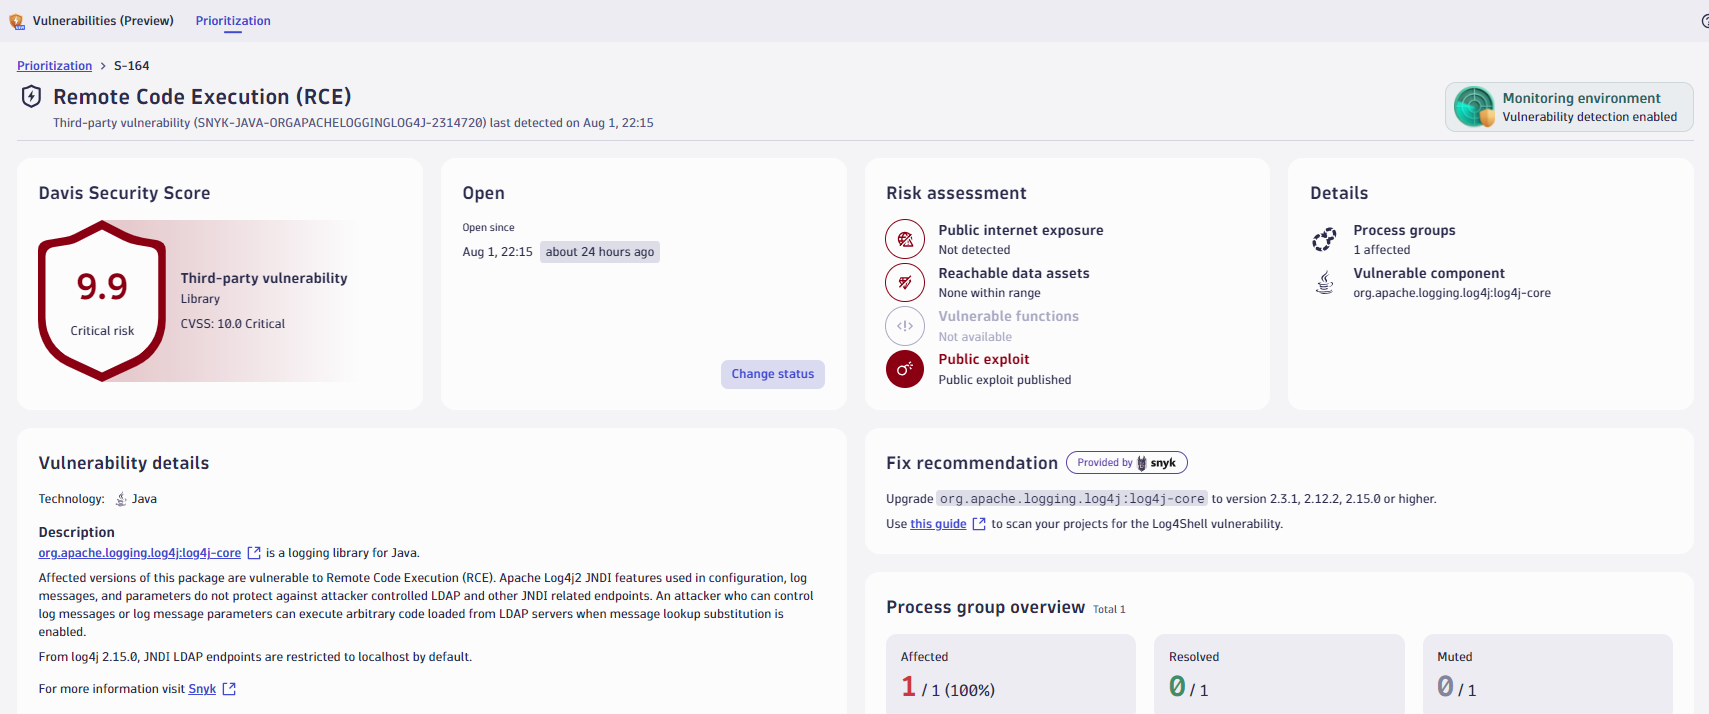Click the Reachable data assets icon
The width and height of the screenshot is (1709, 714).
[904, 282]
